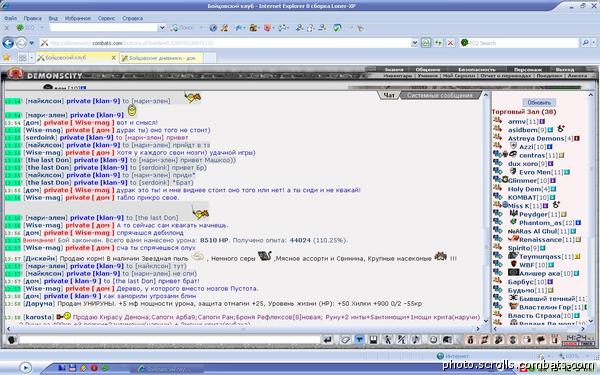
Task: Click the Windows media player taskbar button
Action: pyautogui.click(x=25, y=368)
